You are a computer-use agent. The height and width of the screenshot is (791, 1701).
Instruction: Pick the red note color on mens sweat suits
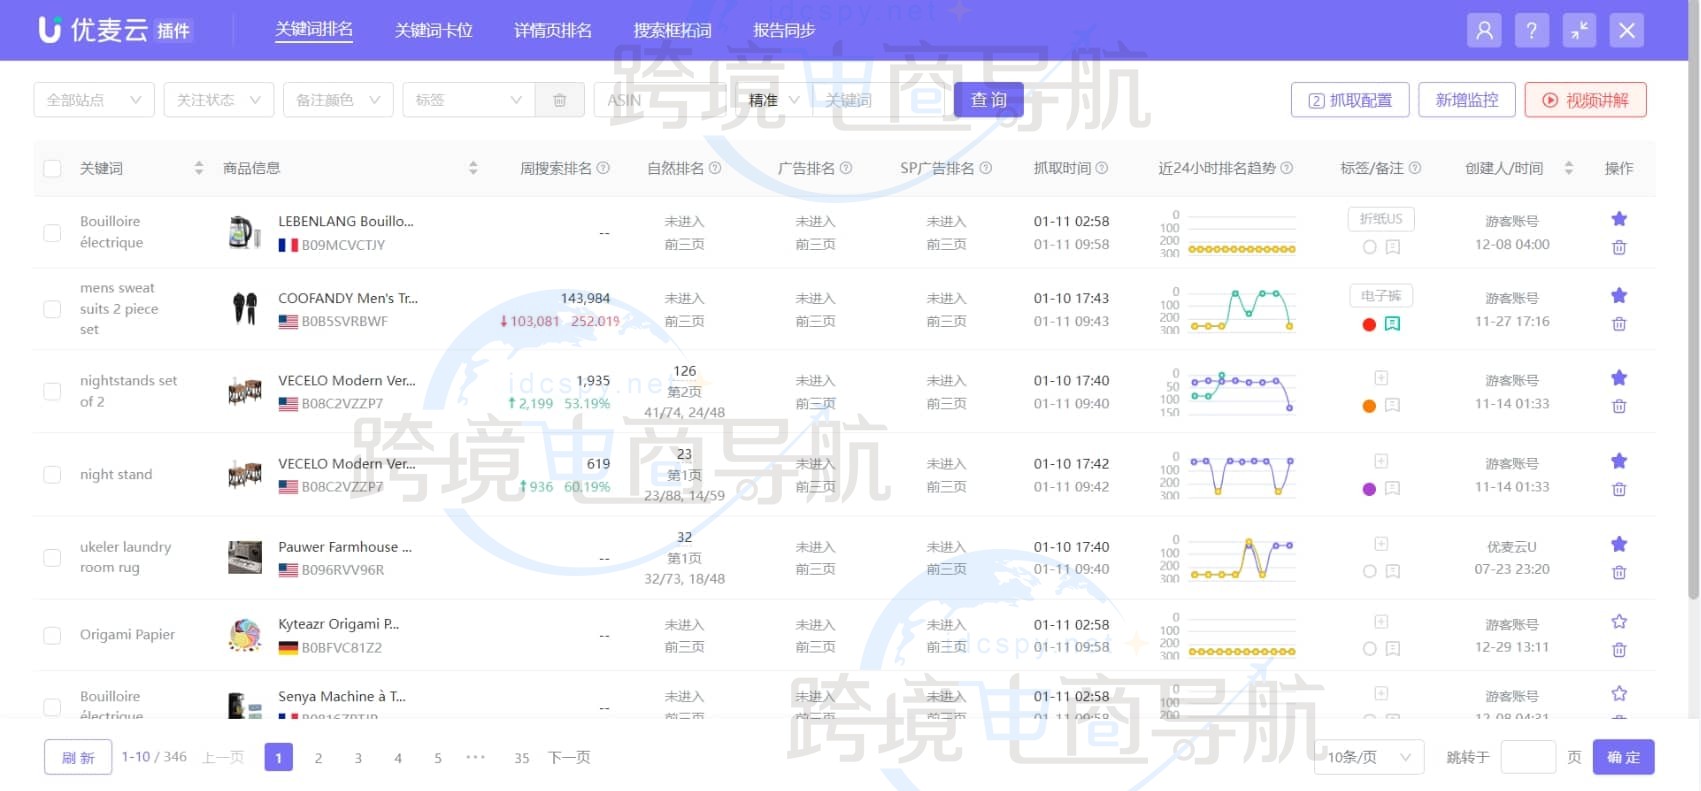(1369, 324)
